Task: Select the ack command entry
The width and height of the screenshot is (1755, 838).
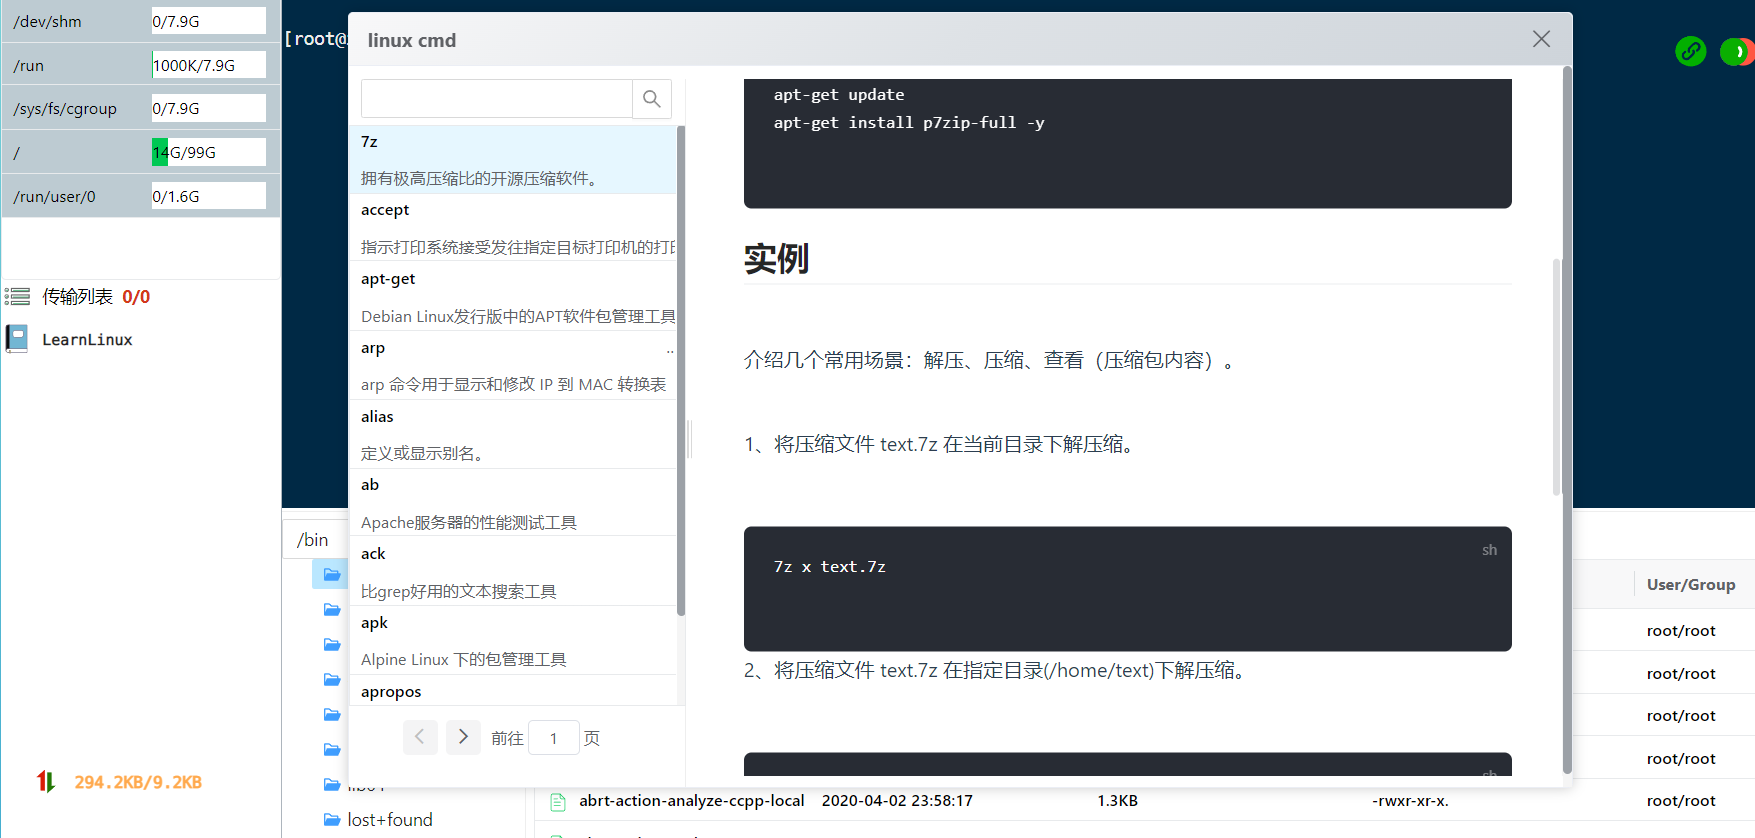Action: click(513, 571)
